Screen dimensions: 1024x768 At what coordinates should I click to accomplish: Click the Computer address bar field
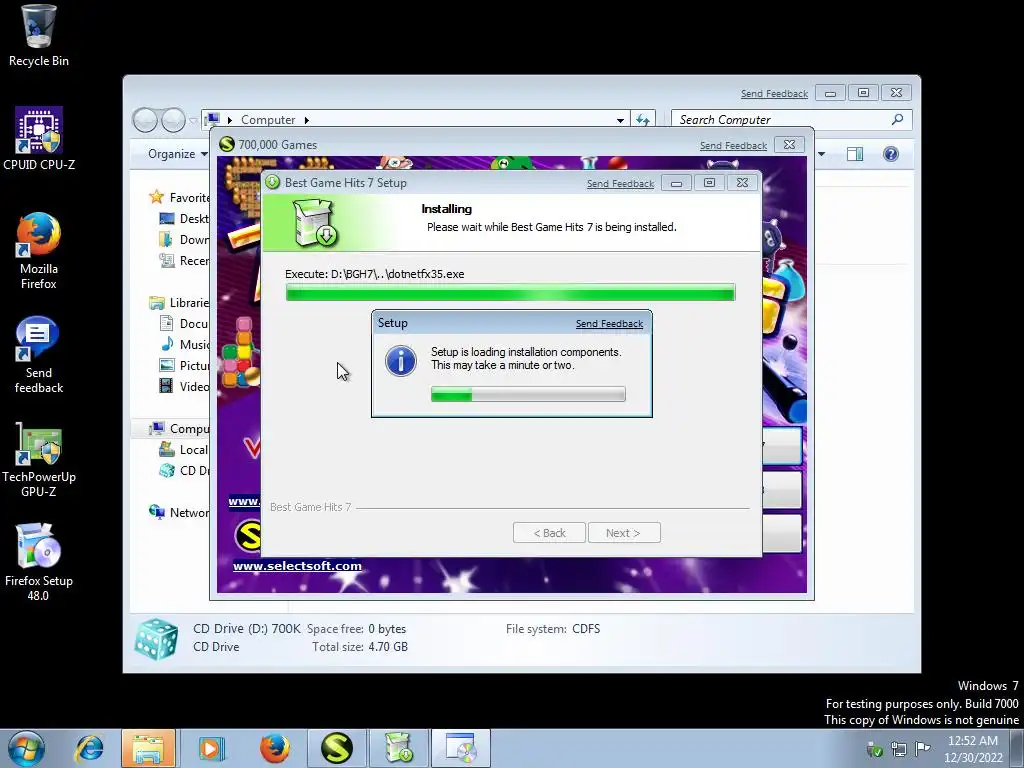tap(415, 120)
